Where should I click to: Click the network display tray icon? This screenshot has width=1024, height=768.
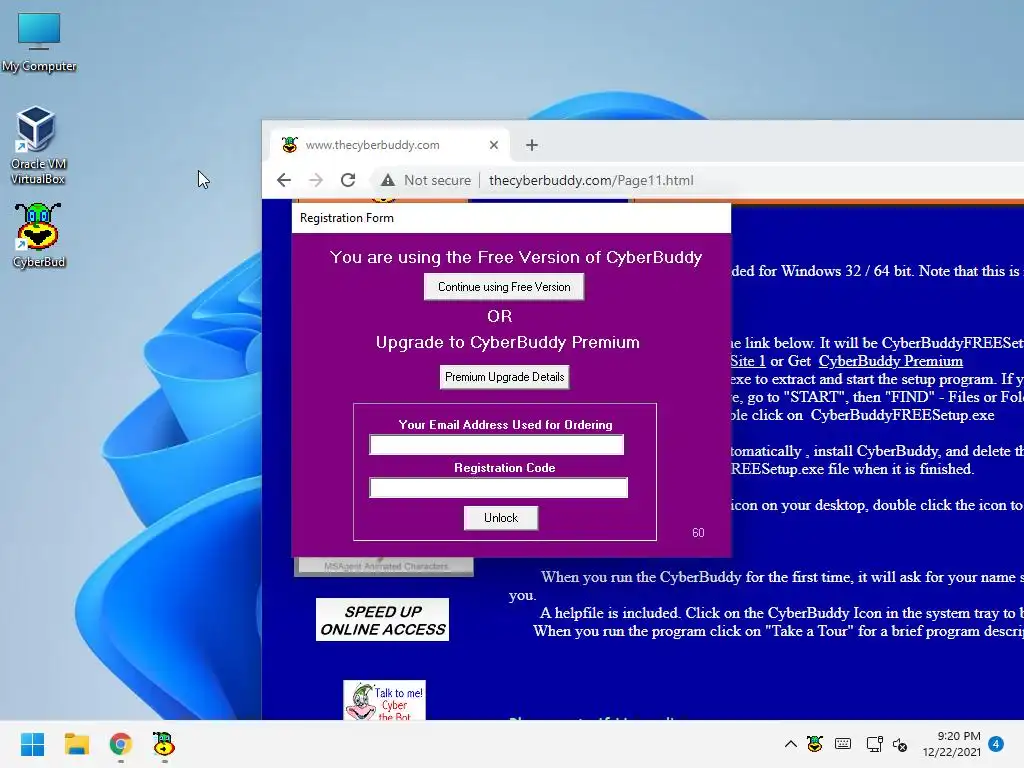tap(874, 744)
